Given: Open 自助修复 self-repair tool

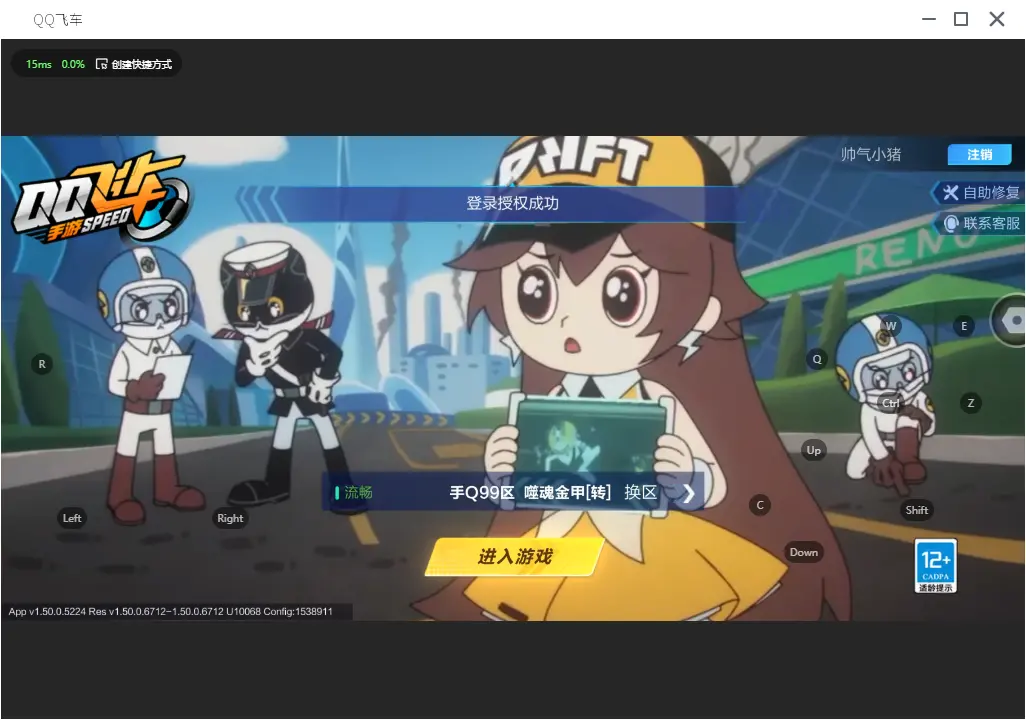Looking at the screenshot, I should (x=980, y=192).
